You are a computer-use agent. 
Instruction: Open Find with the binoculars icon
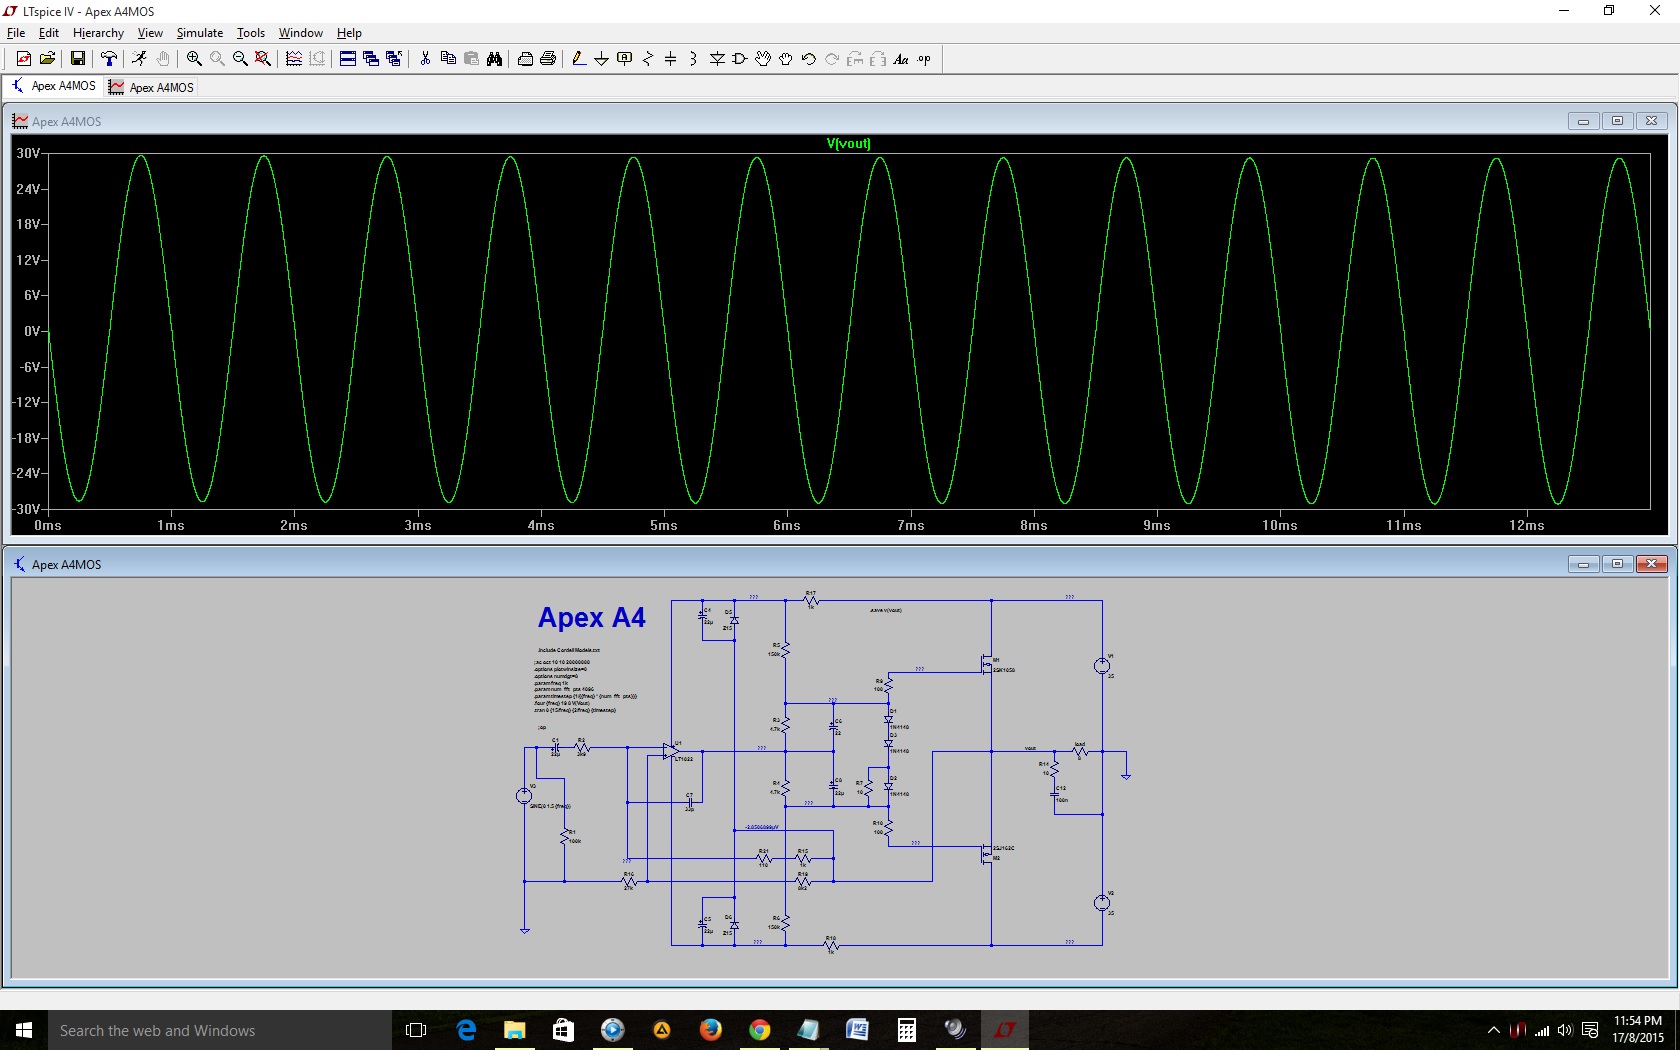click(494, 59)
